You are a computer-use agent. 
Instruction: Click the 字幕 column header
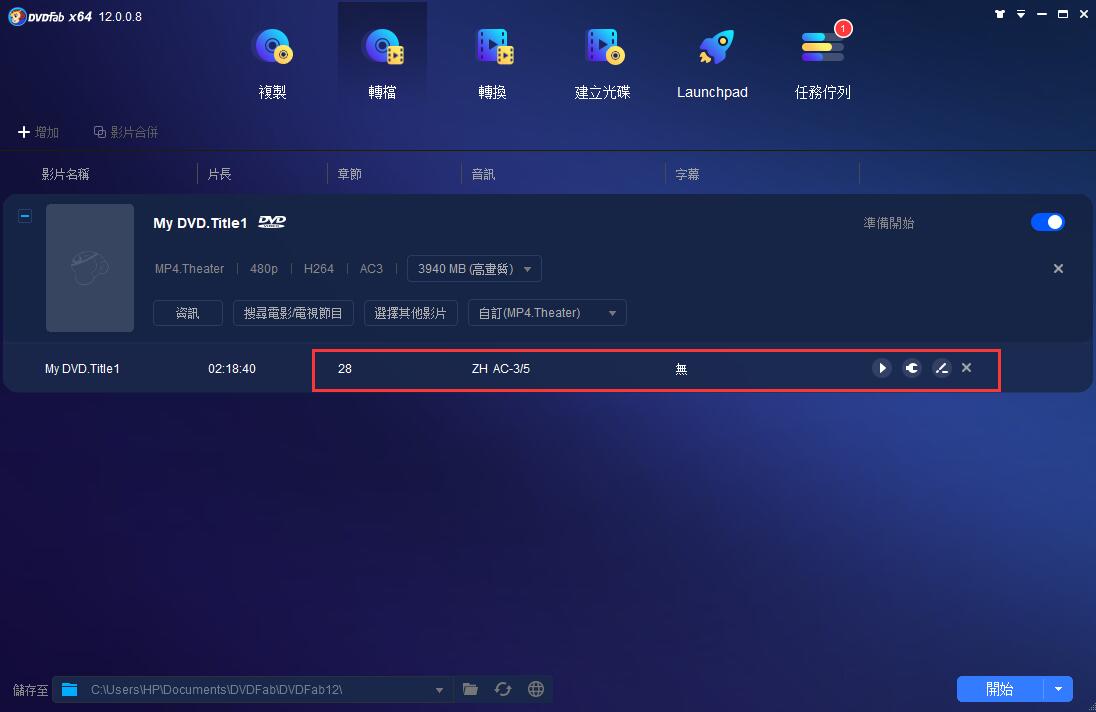click(x=687, y=174)
